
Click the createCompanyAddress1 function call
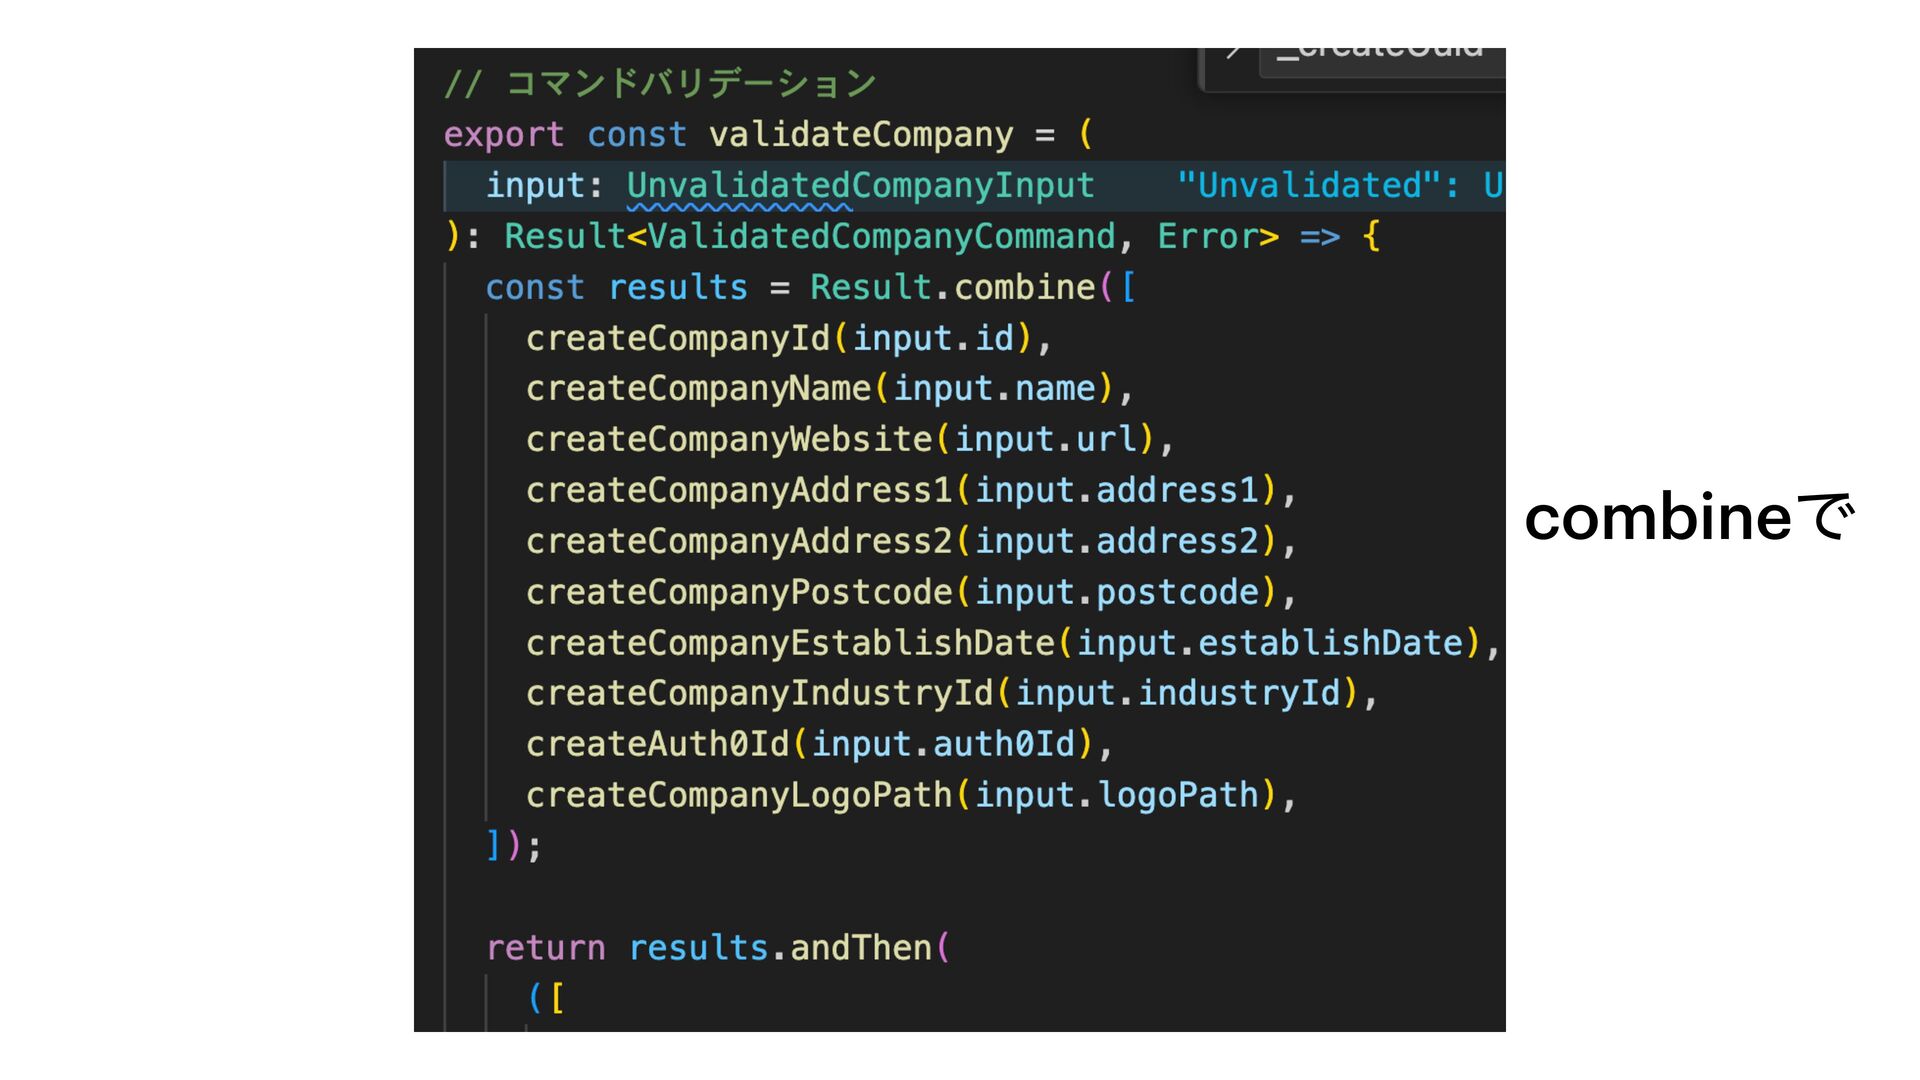click(739, 491)
